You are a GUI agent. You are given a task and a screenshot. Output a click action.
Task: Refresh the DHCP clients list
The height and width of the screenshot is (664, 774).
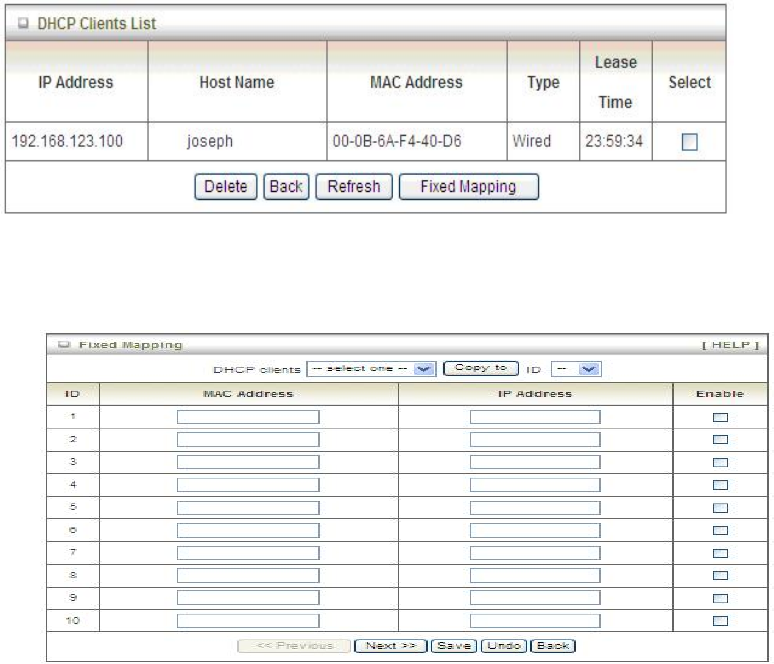click(354, 187)
